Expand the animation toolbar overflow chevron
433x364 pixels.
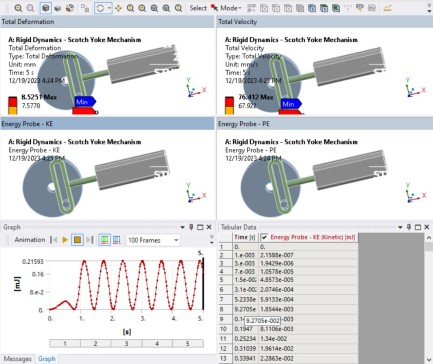pos(211,240)
